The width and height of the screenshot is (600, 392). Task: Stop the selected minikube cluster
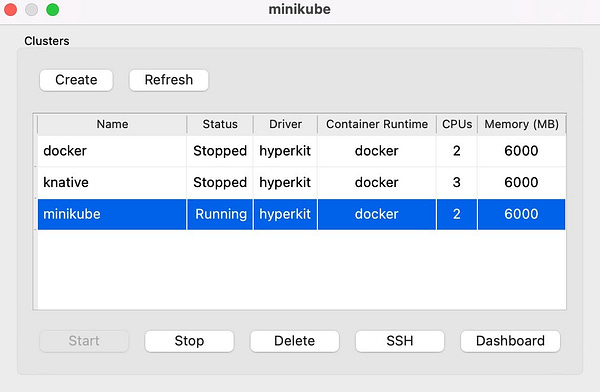[x=189, y=341]
